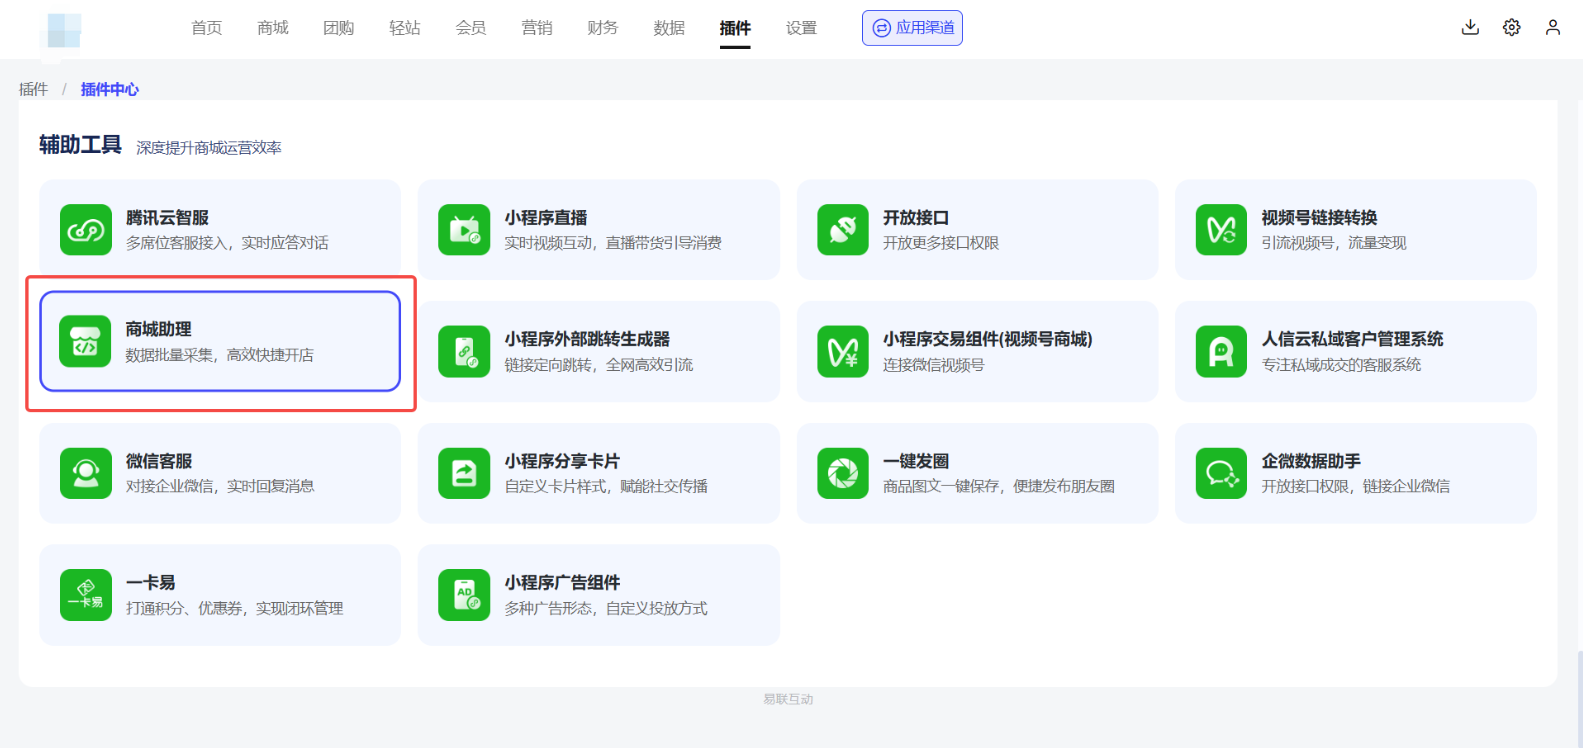Click the user profile icon
This screenshot has width=1583, height=748.
(x=1552, y=28)
